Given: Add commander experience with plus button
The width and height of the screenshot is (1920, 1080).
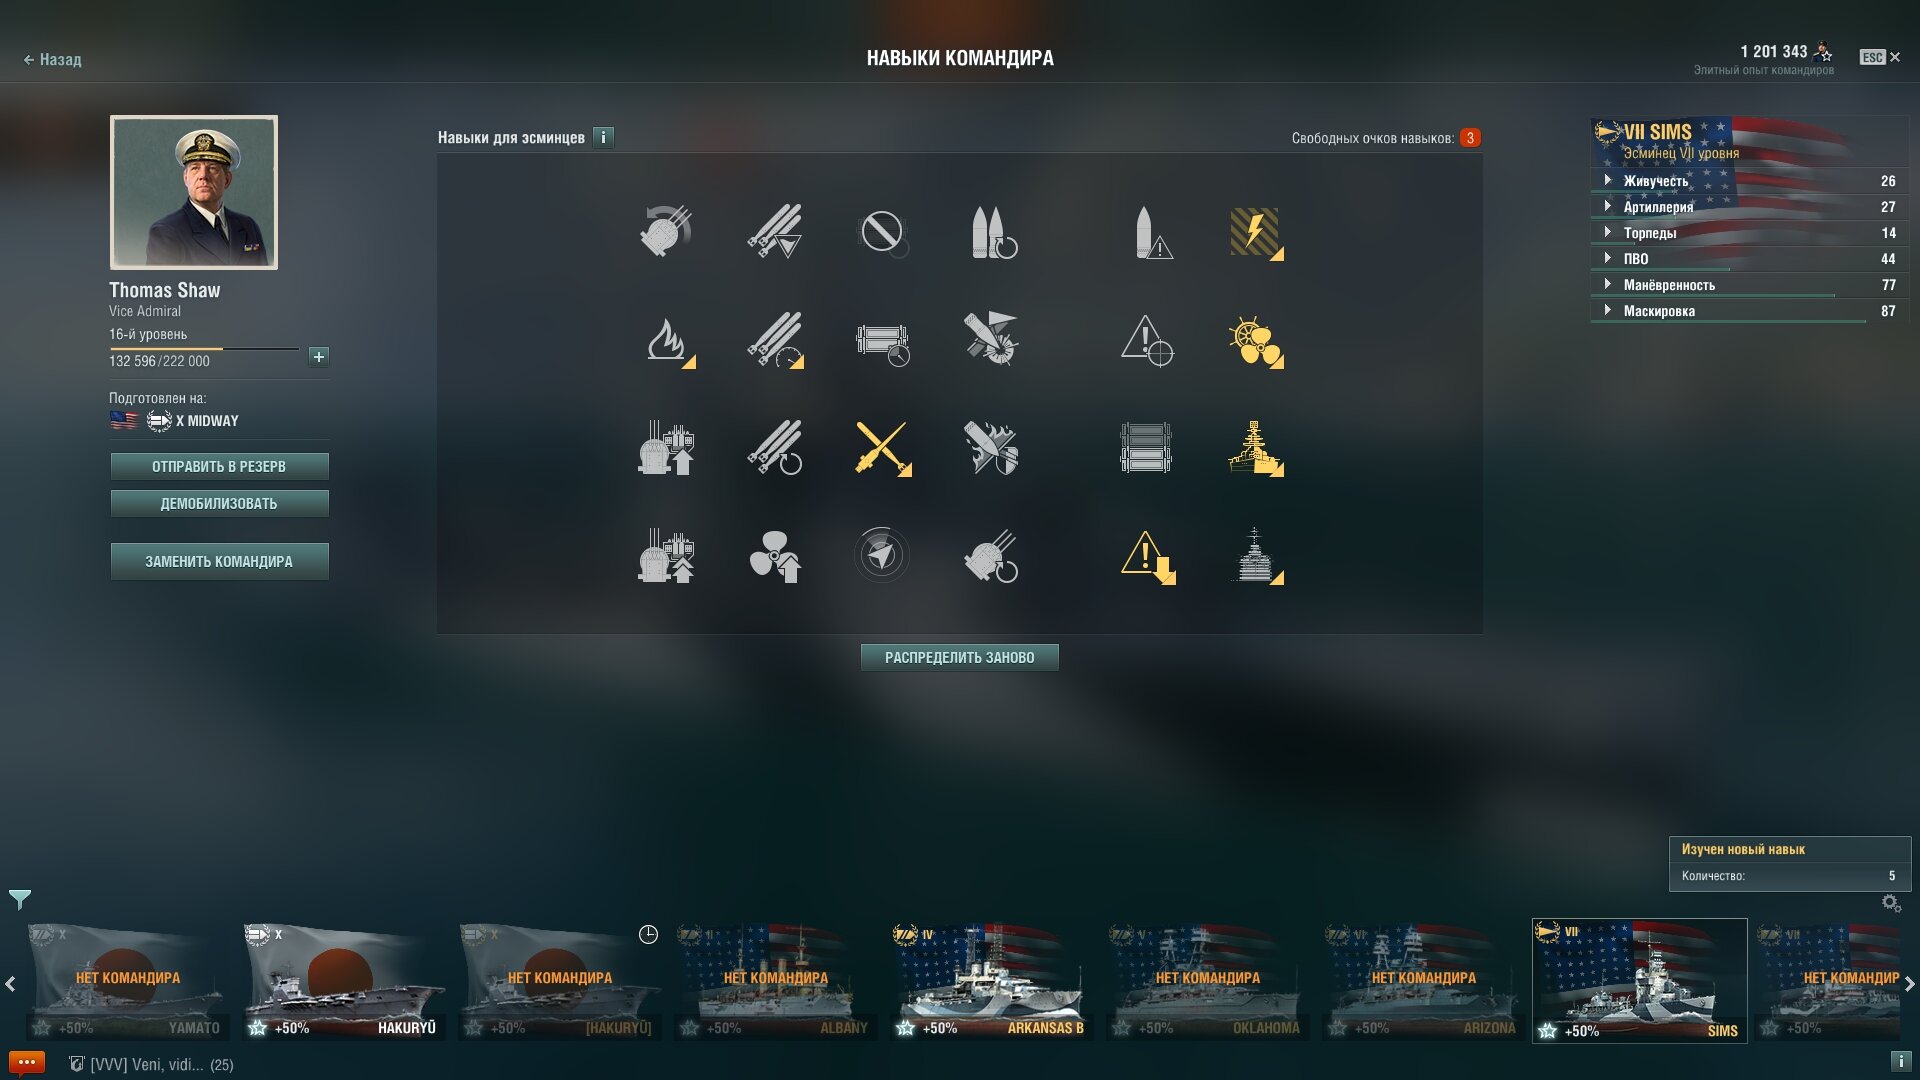Looking at the screenshot, I should point(318,357).
